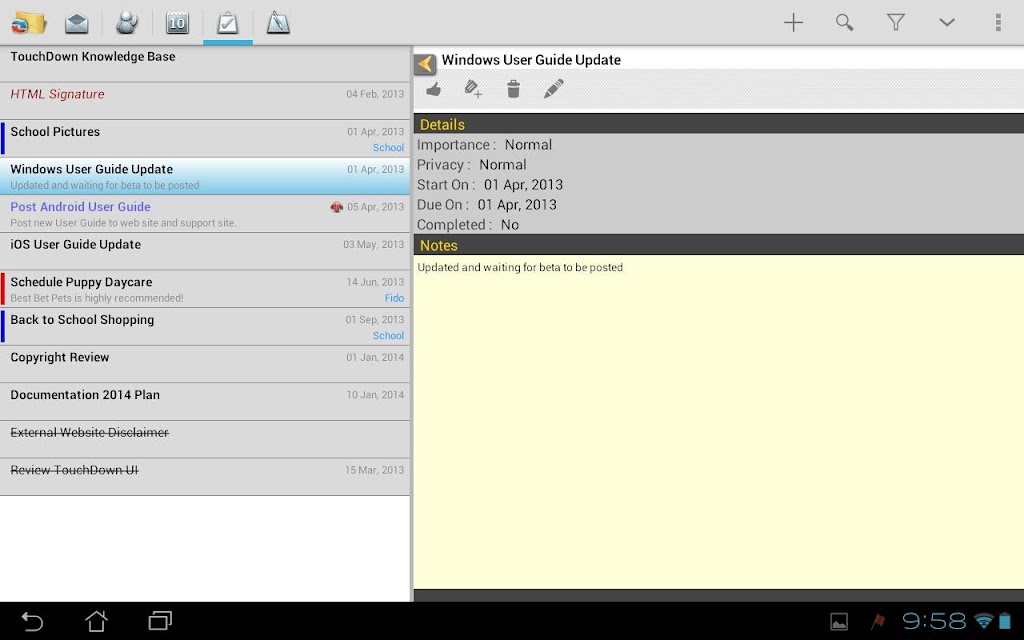Image resolution: width=1024 pixels, height=640 pixels.
Task: Click the red flag icon on Post Android User Guide
Action: point(336,207)
